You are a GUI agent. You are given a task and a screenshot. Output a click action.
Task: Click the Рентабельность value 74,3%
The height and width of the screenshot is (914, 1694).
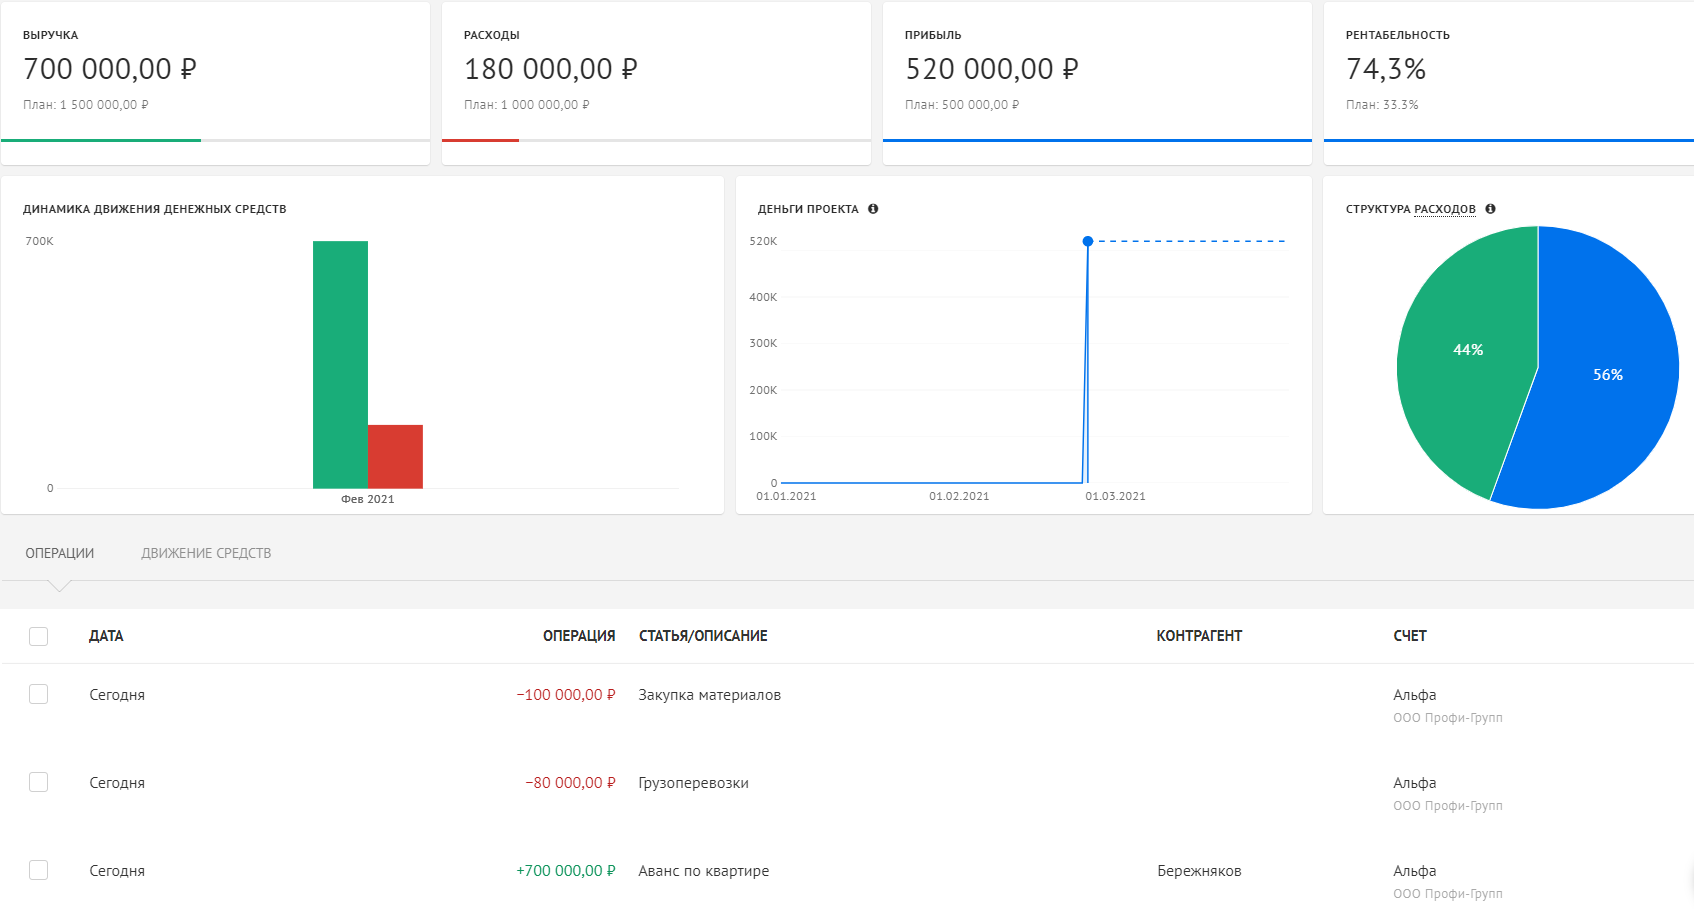[1386, 69]
